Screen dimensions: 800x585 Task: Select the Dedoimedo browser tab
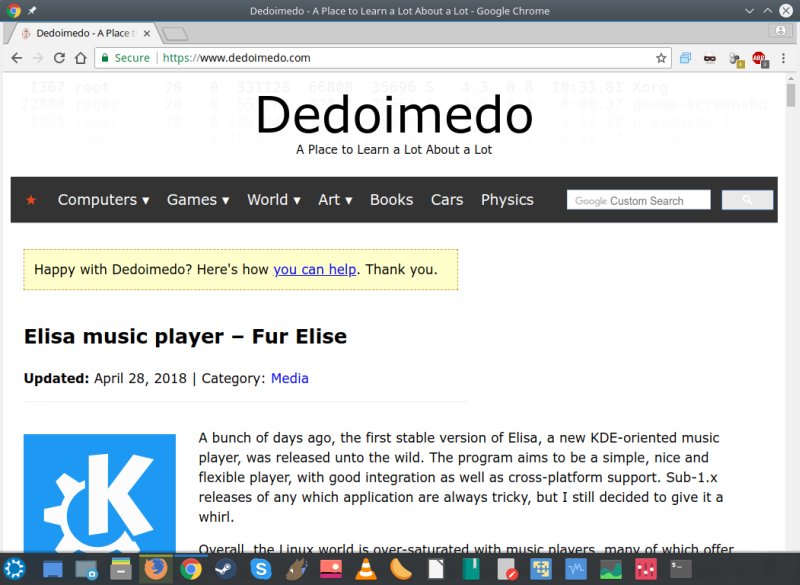click(84, 34)
